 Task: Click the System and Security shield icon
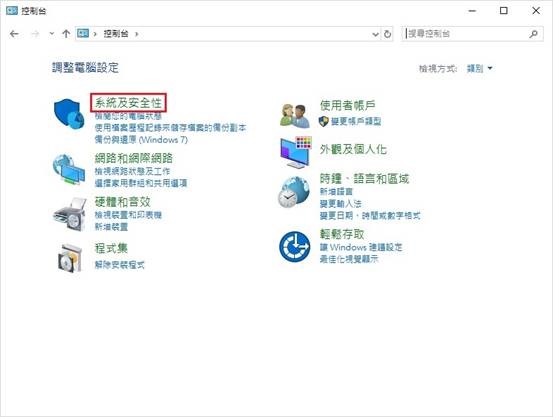[x=69, y=114]
